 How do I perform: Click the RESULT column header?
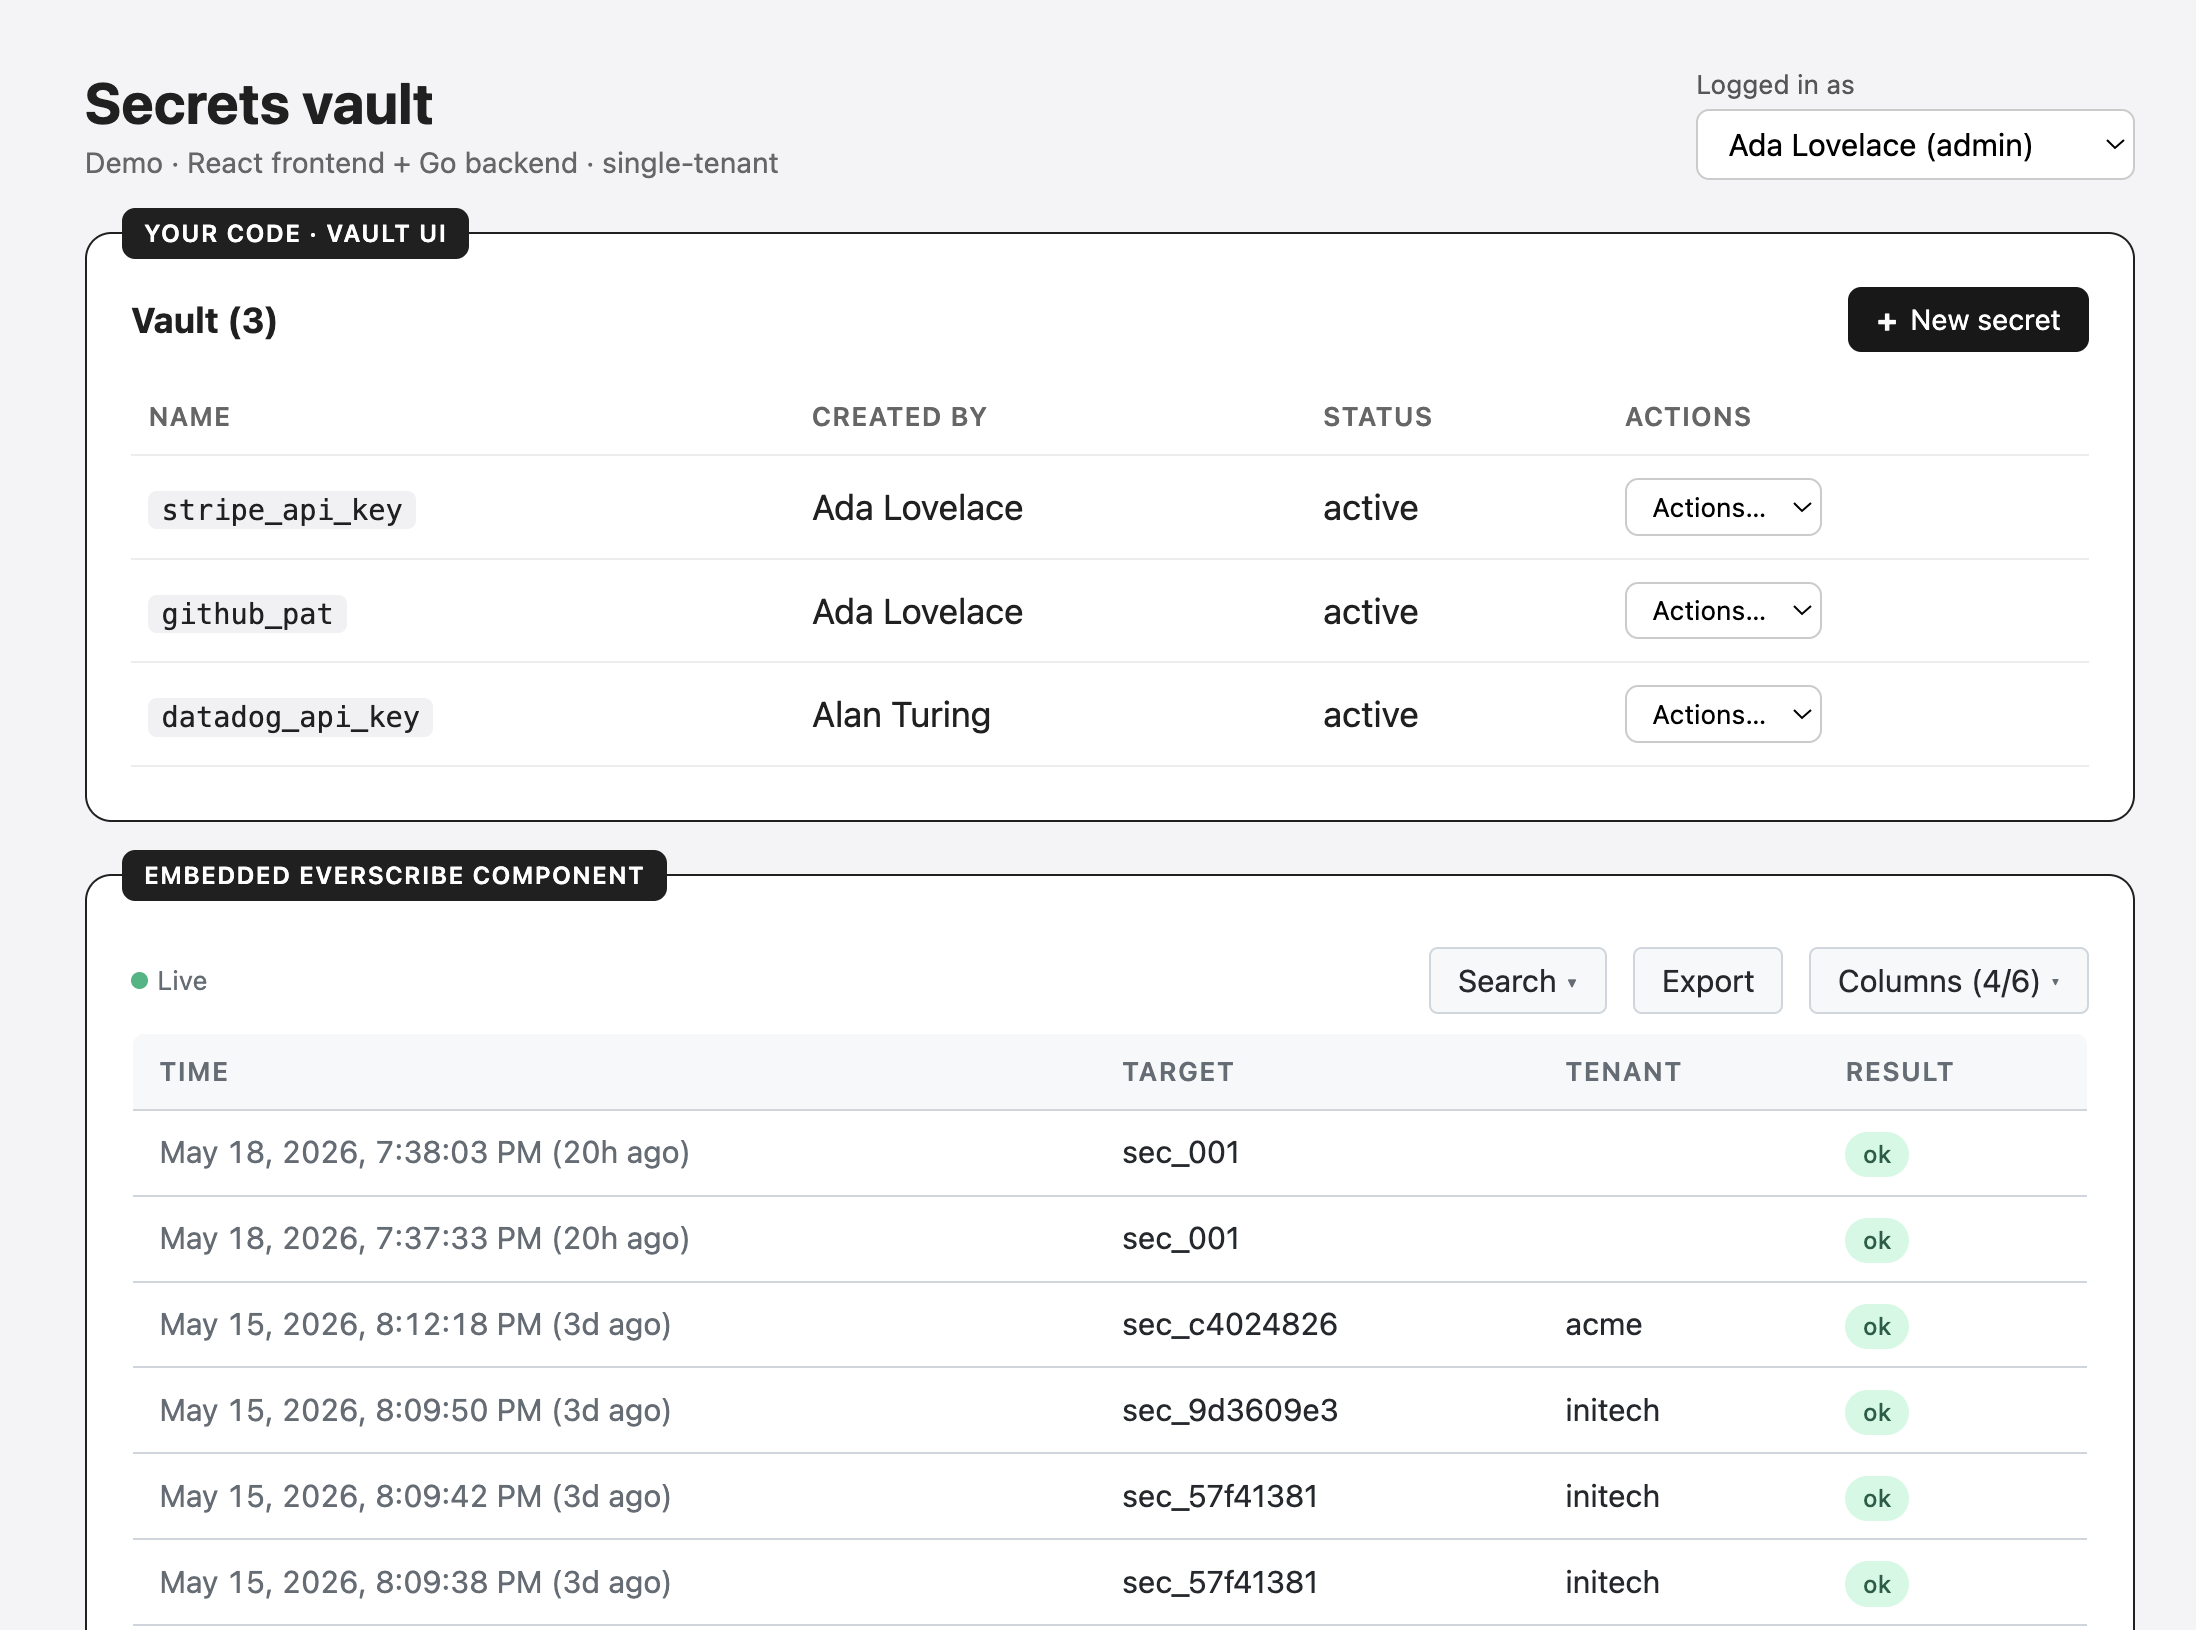pos(1899,1072)
